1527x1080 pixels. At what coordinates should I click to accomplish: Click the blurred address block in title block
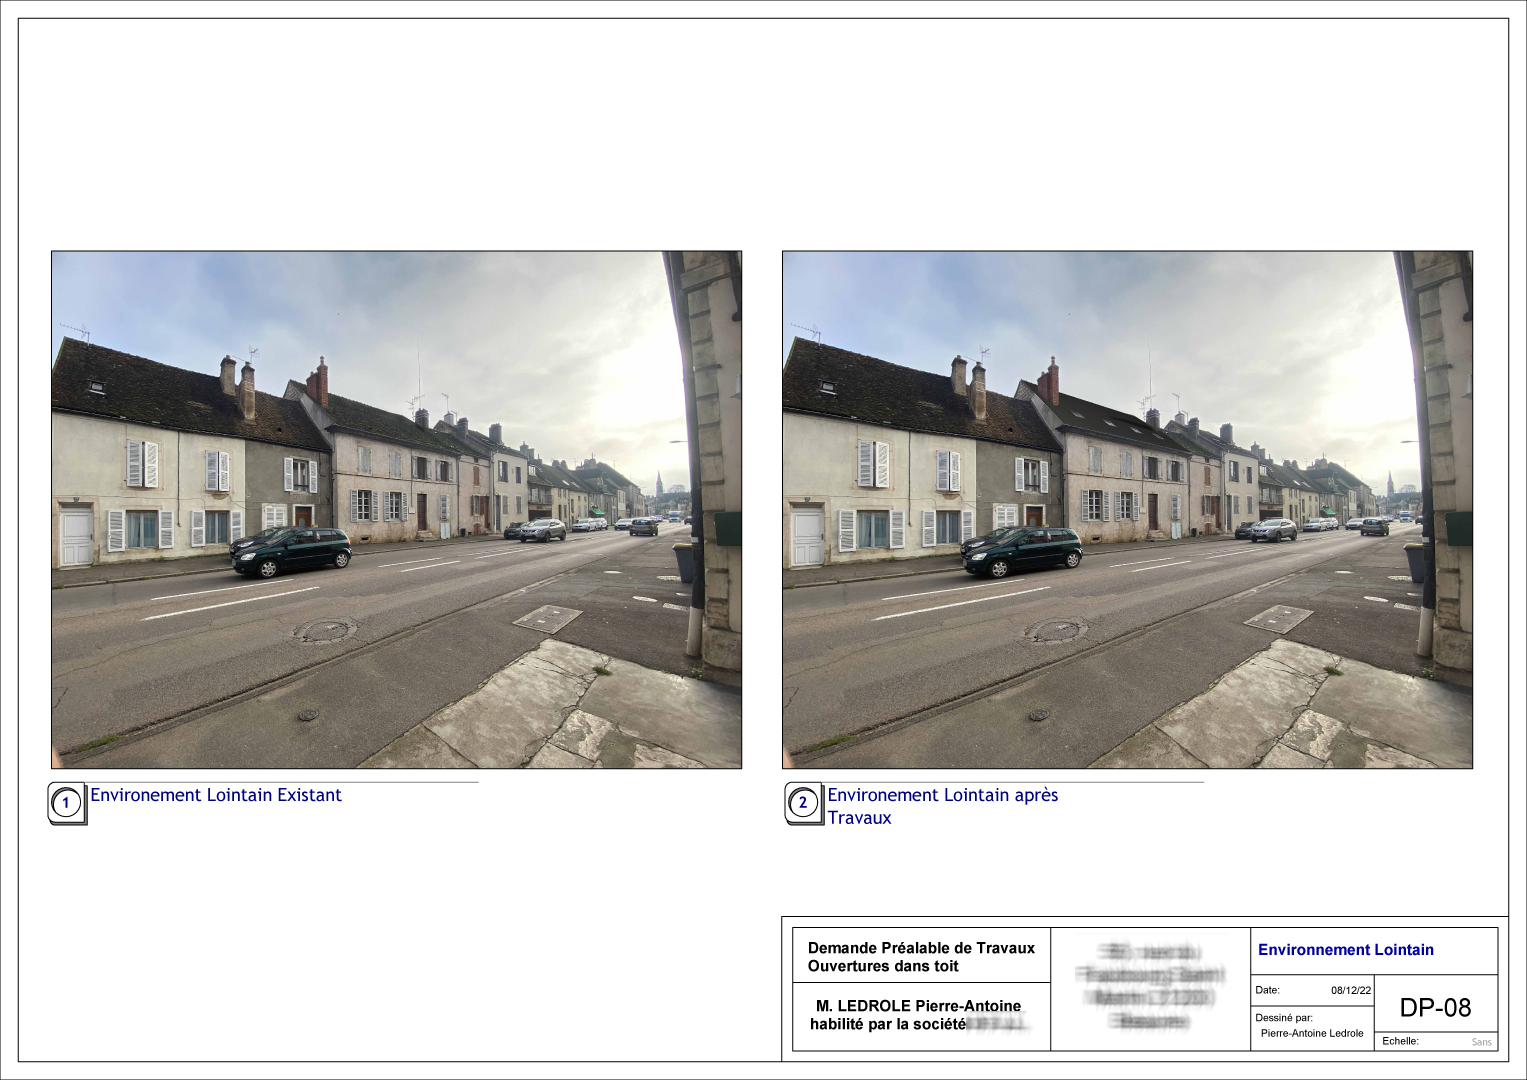click(1150, 986)
